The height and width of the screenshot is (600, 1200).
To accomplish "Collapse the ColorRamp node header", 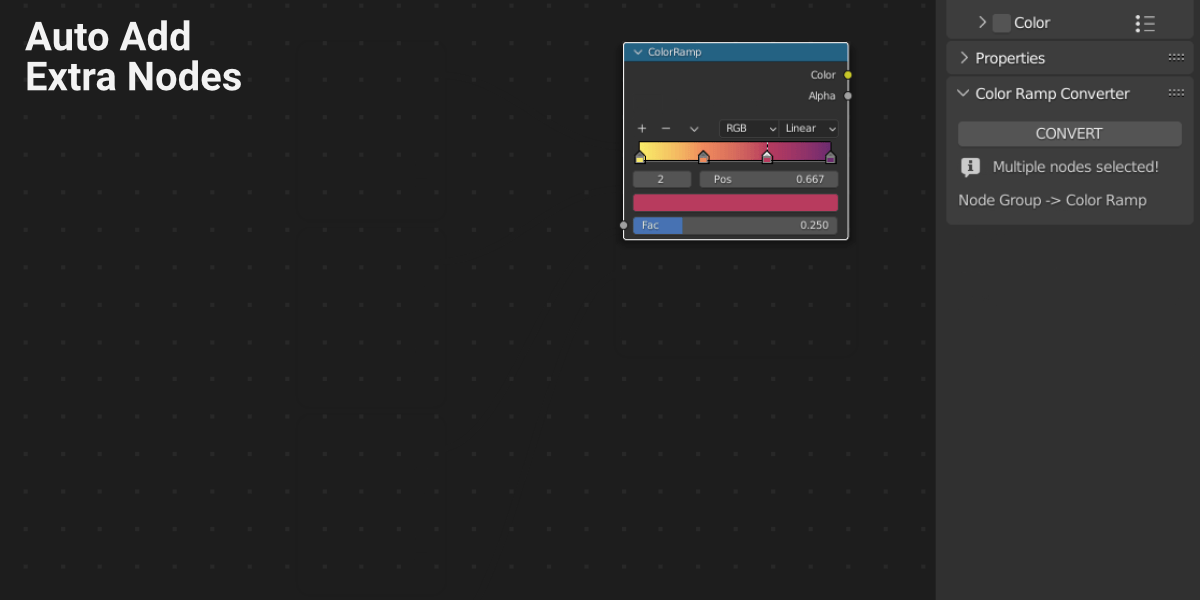I will pos(637,51).
